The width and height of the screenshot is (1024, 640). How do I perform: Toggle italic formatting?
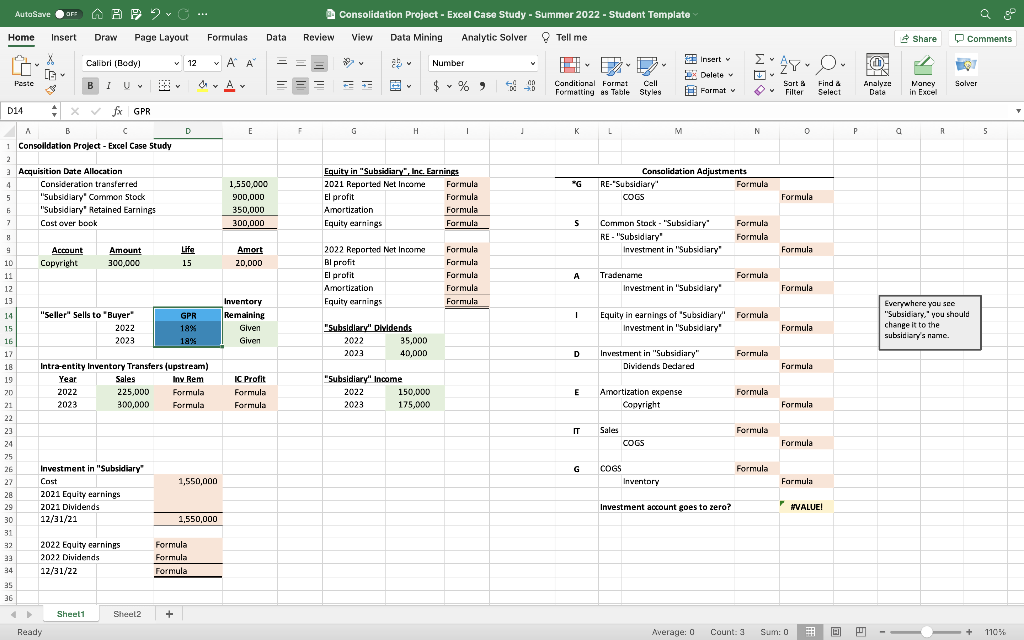(x=109, y=85)
